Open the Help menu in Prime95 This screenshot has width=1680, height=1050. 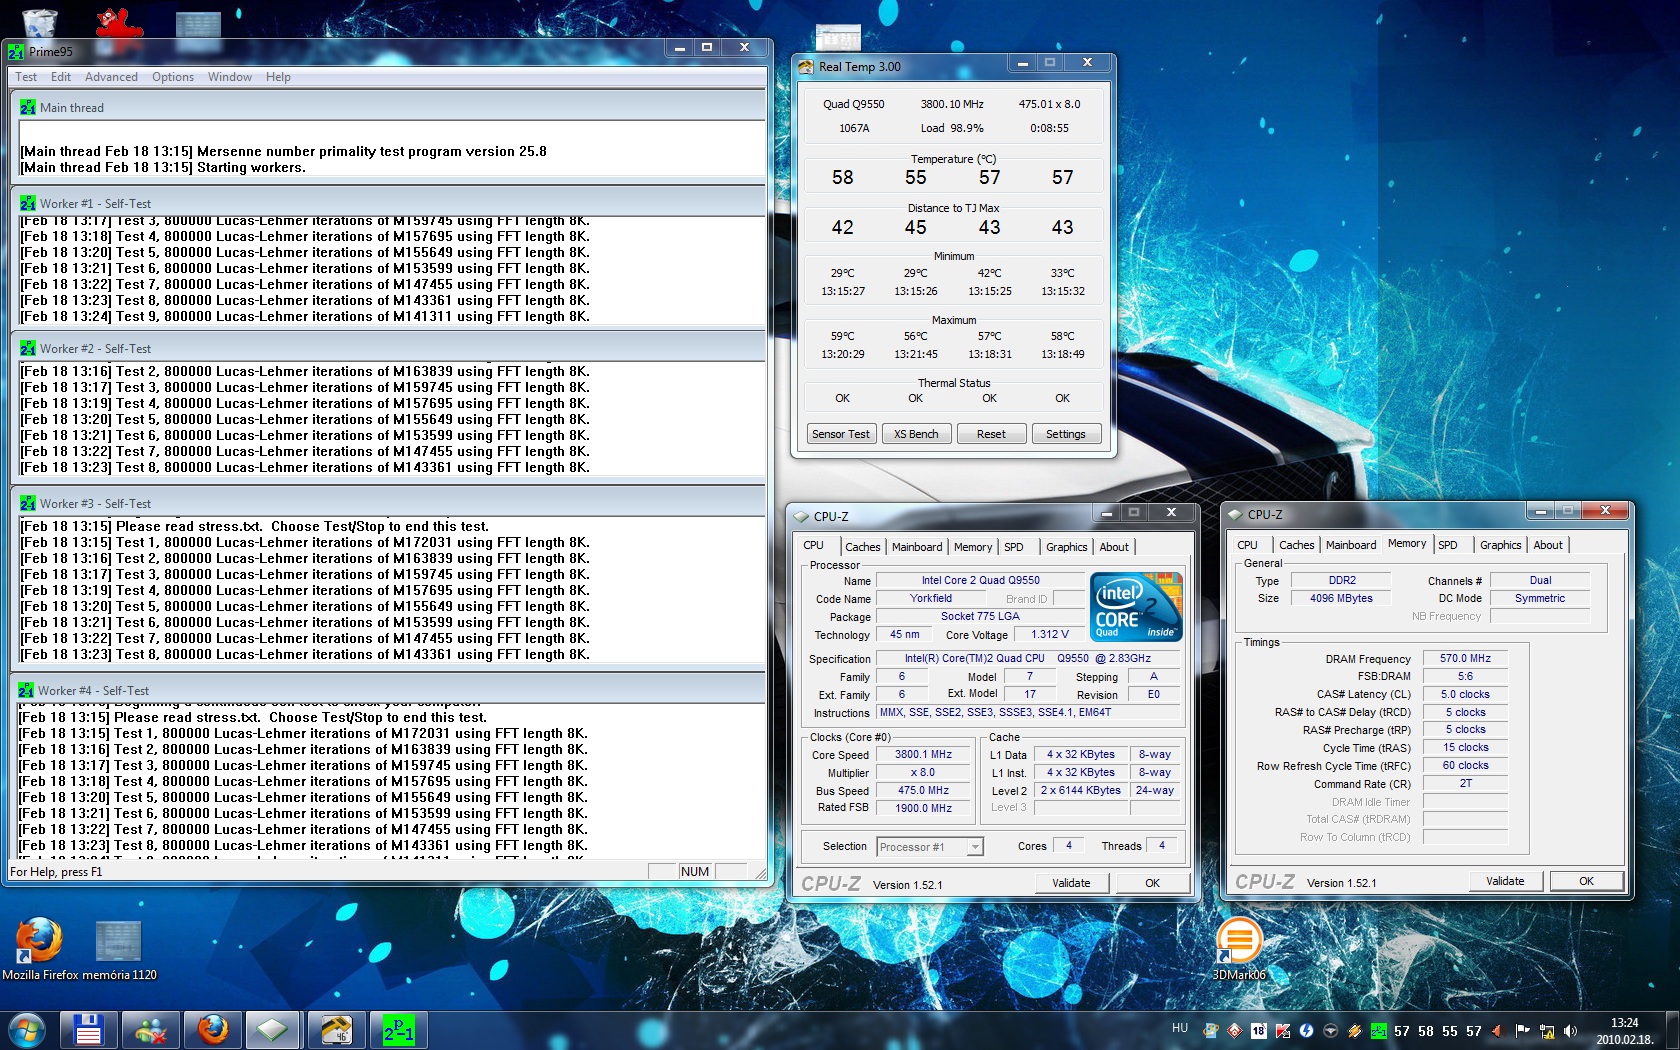point(278,77)
